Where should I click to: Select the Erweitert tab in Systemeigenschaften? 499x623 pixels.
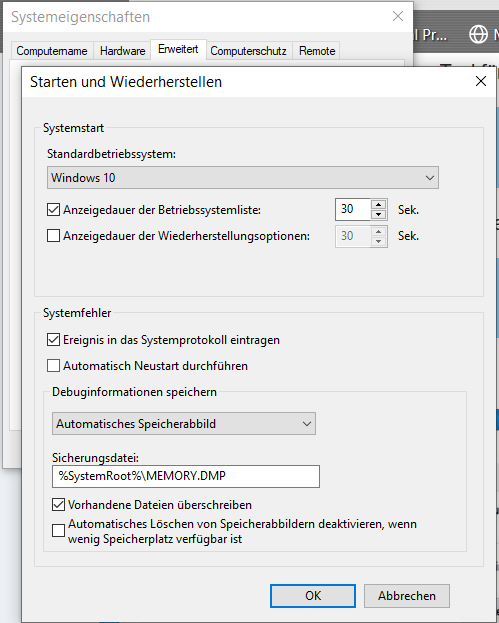point(178,49)
